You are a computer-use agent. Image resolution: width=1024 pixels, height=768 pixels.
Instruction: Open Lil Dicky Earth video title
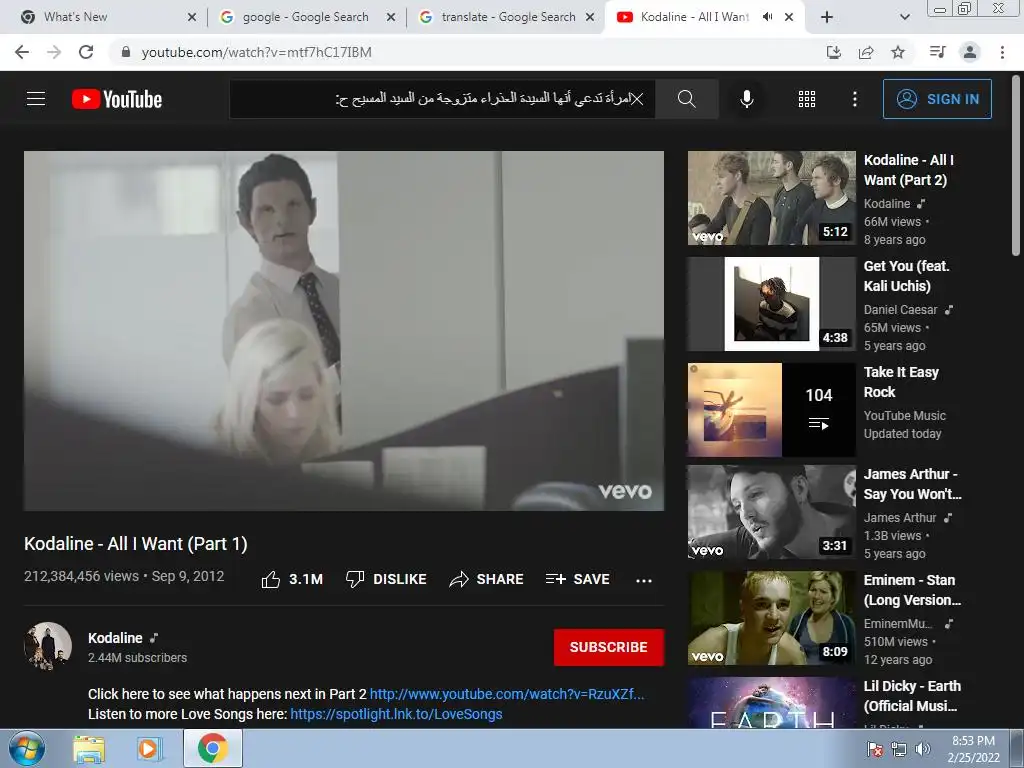point(912,696)
